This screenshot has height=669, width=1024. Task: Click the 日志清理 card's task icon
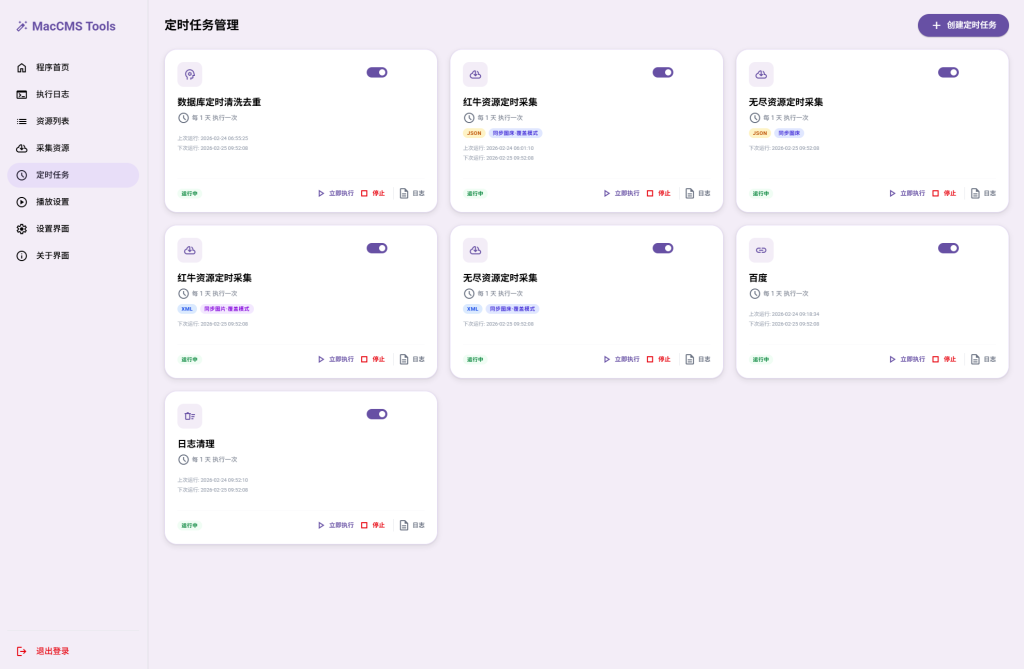190,416
